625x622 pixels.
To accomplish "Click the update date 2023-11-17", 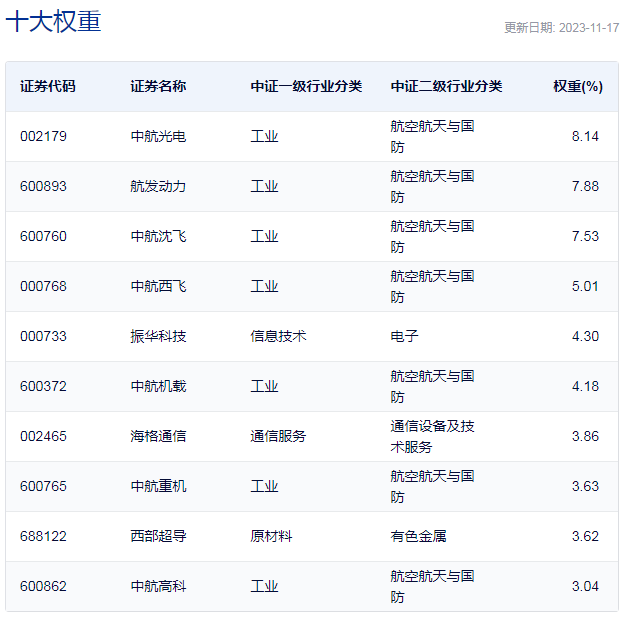I will click(x=589, y=28).
